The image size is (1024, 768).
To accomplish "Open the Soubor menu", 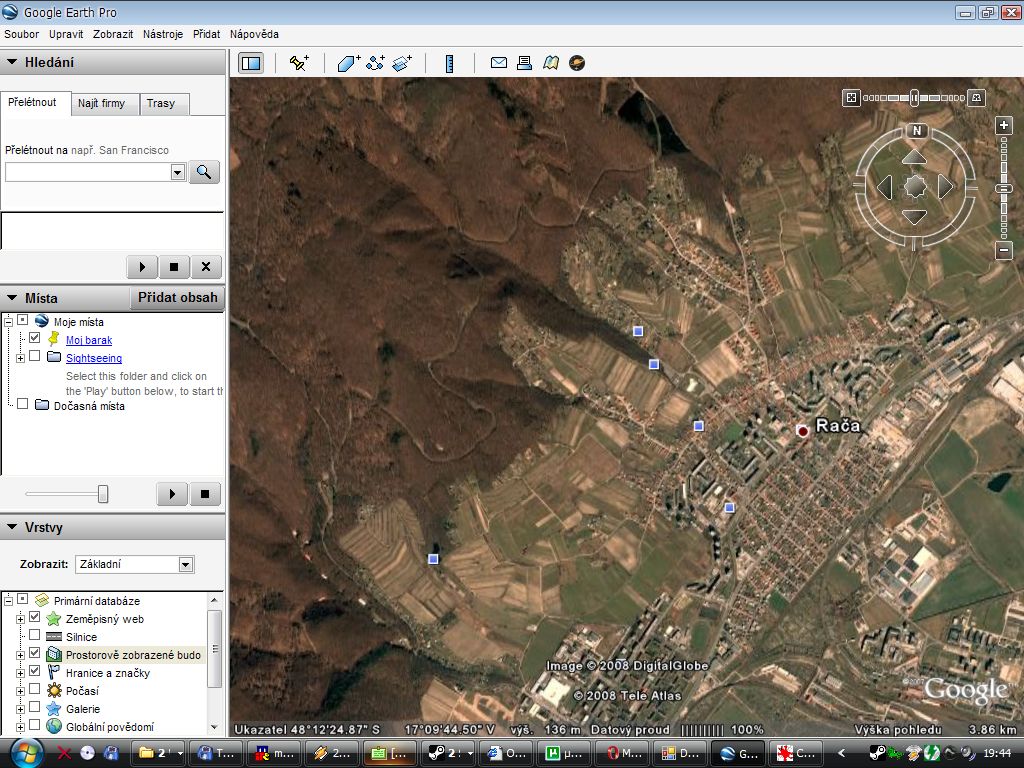I will (x=22, y=34).
